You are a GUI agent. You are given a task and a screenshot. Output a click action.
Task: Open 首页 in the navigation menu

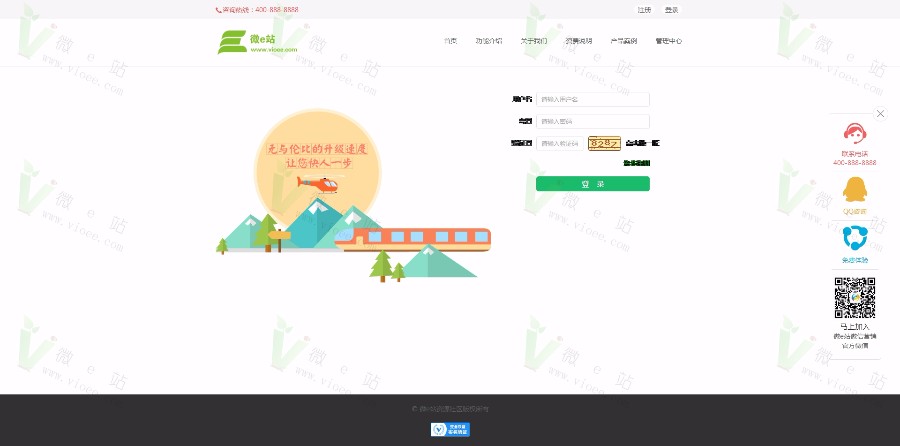pyautogui.click(x=451, y=41)
